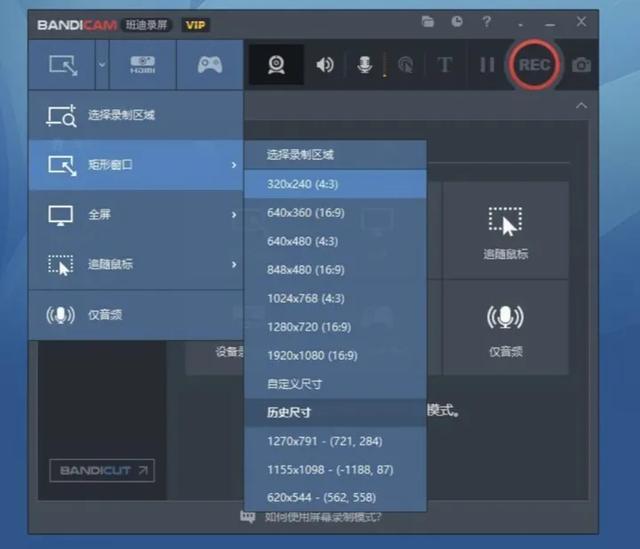
Task: Open the screen mode dropdown arrow
Action: (x=102, y=65)
